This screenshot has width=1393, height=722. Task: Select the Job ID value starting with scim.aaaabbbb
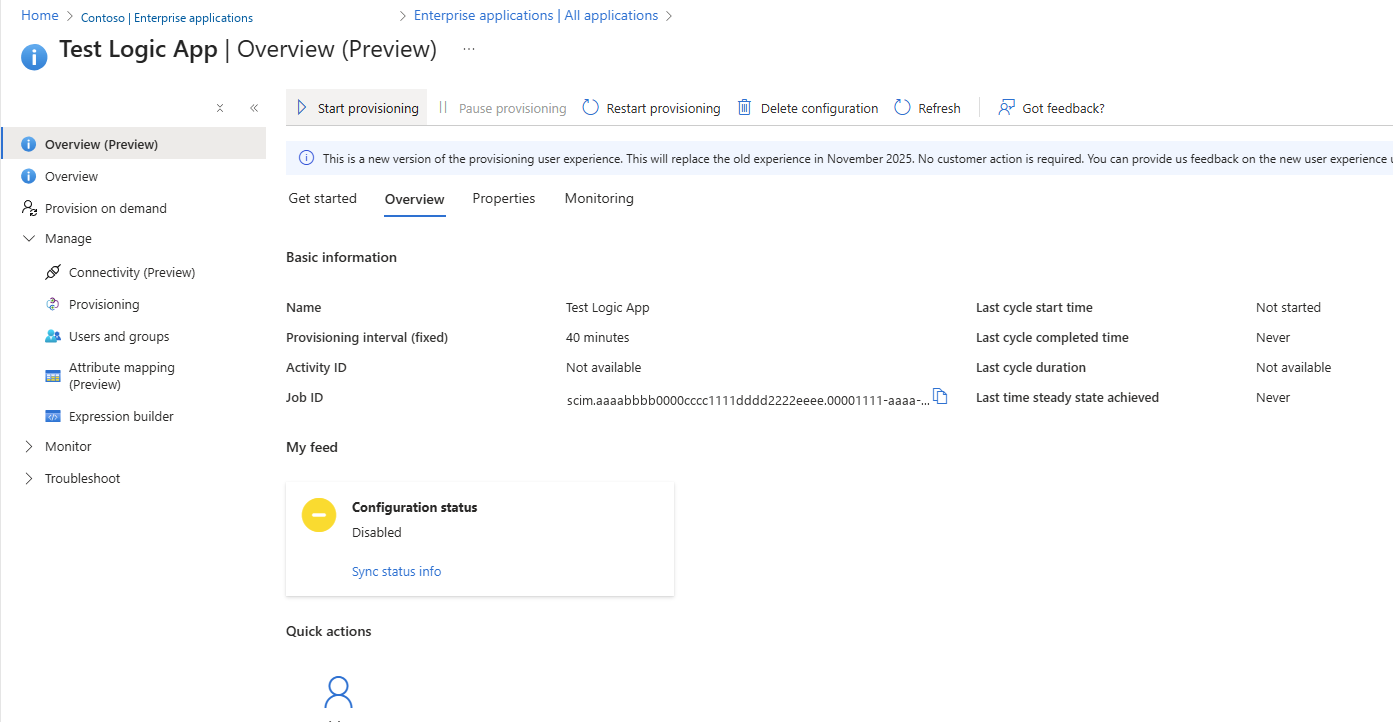point(748,400)
